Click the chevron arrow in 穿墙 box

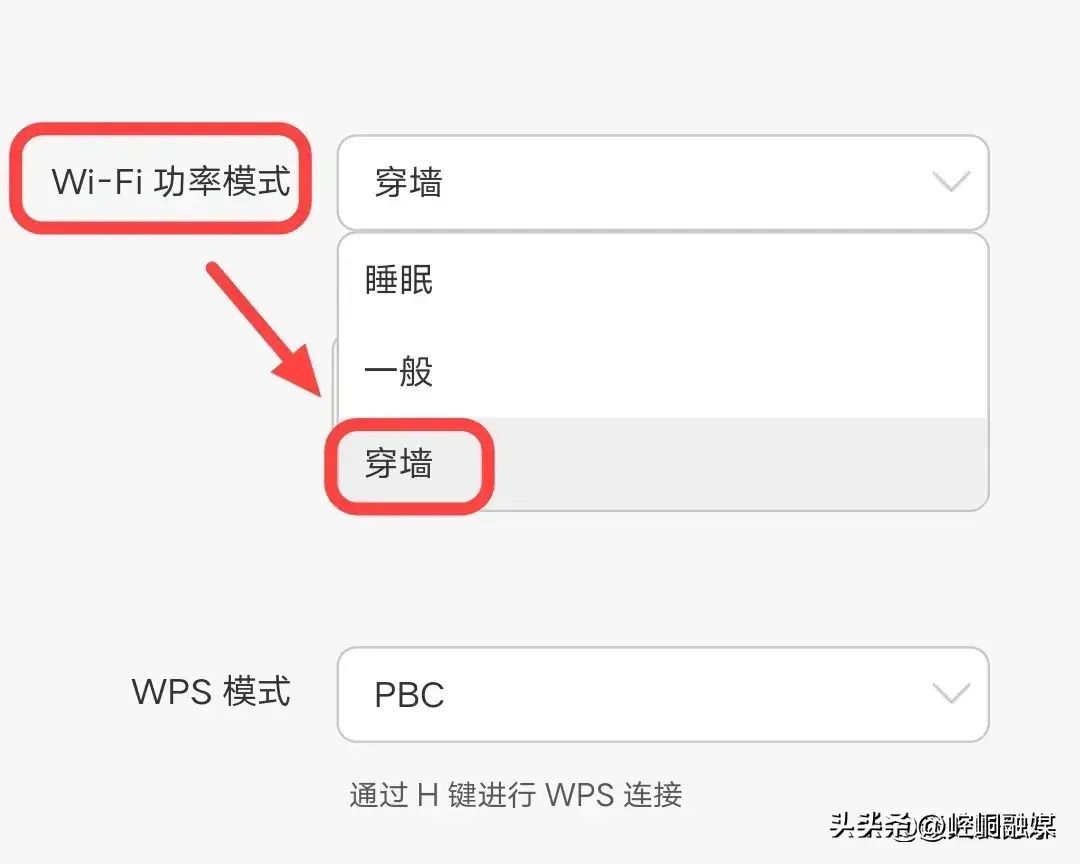pos(951,182)
